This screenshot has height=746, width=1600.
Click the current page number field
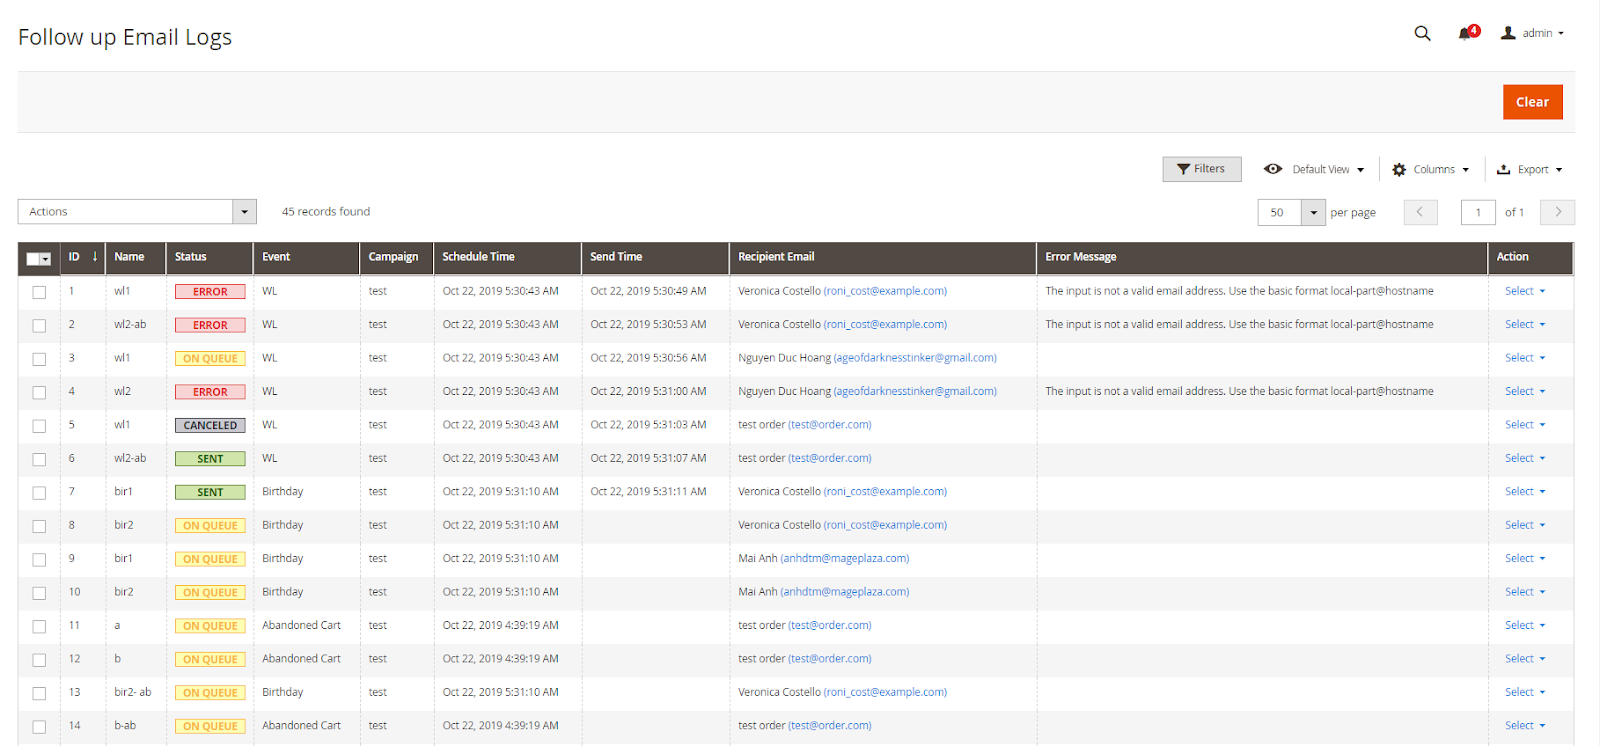1477,212
